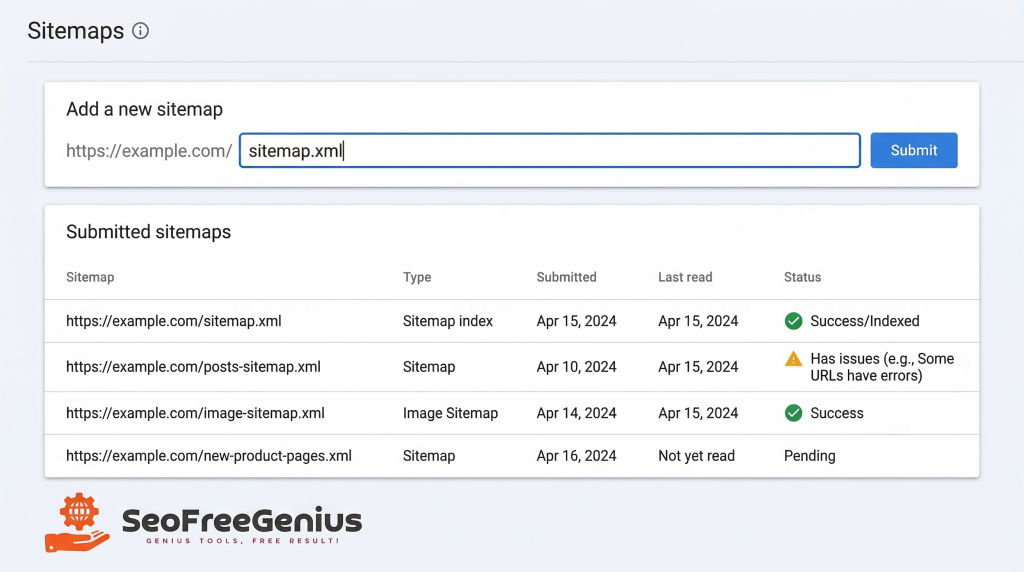This screenshot has height=572, width=1024.
Task: Click 'Apr 10, 2024' submitted date
Action: pos(577,367)
